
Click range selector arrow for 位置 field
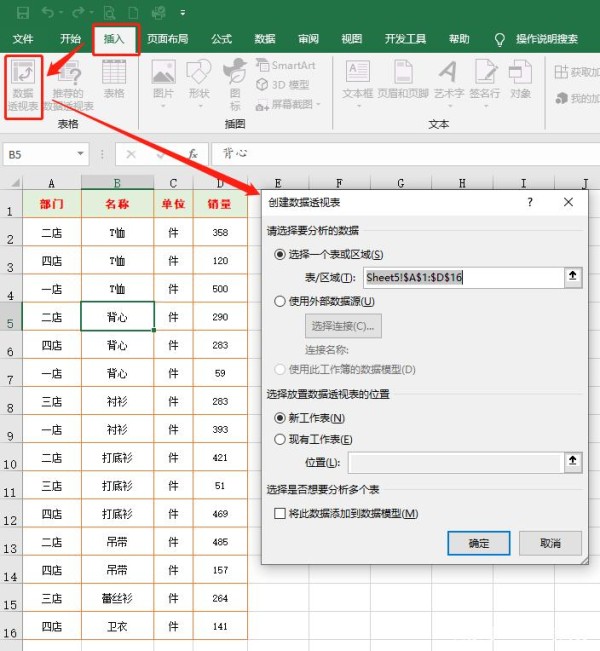[573, 462]
